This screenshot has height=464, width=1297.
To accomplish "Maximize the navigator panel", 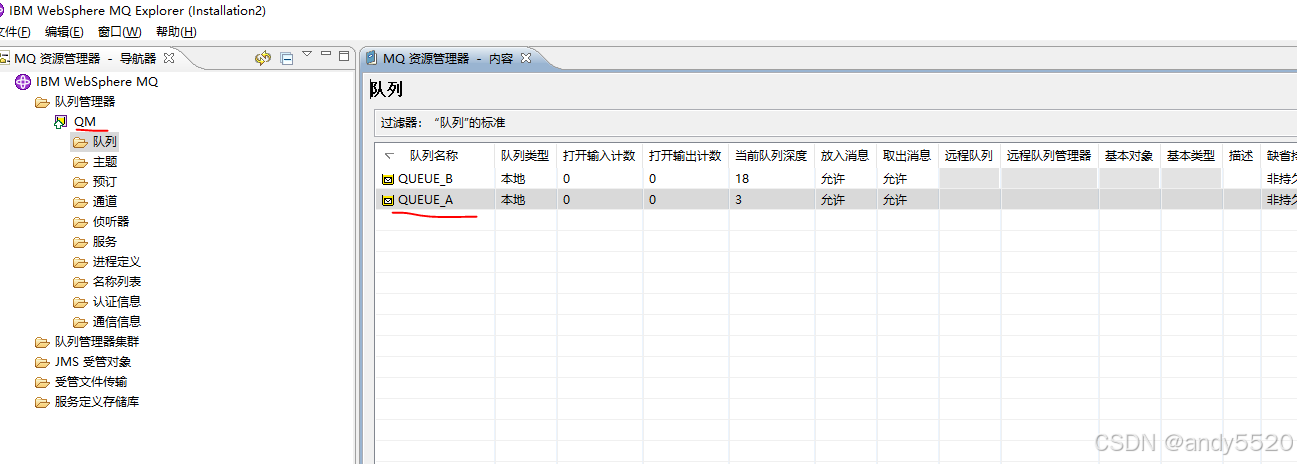I will tap(344, 55).
